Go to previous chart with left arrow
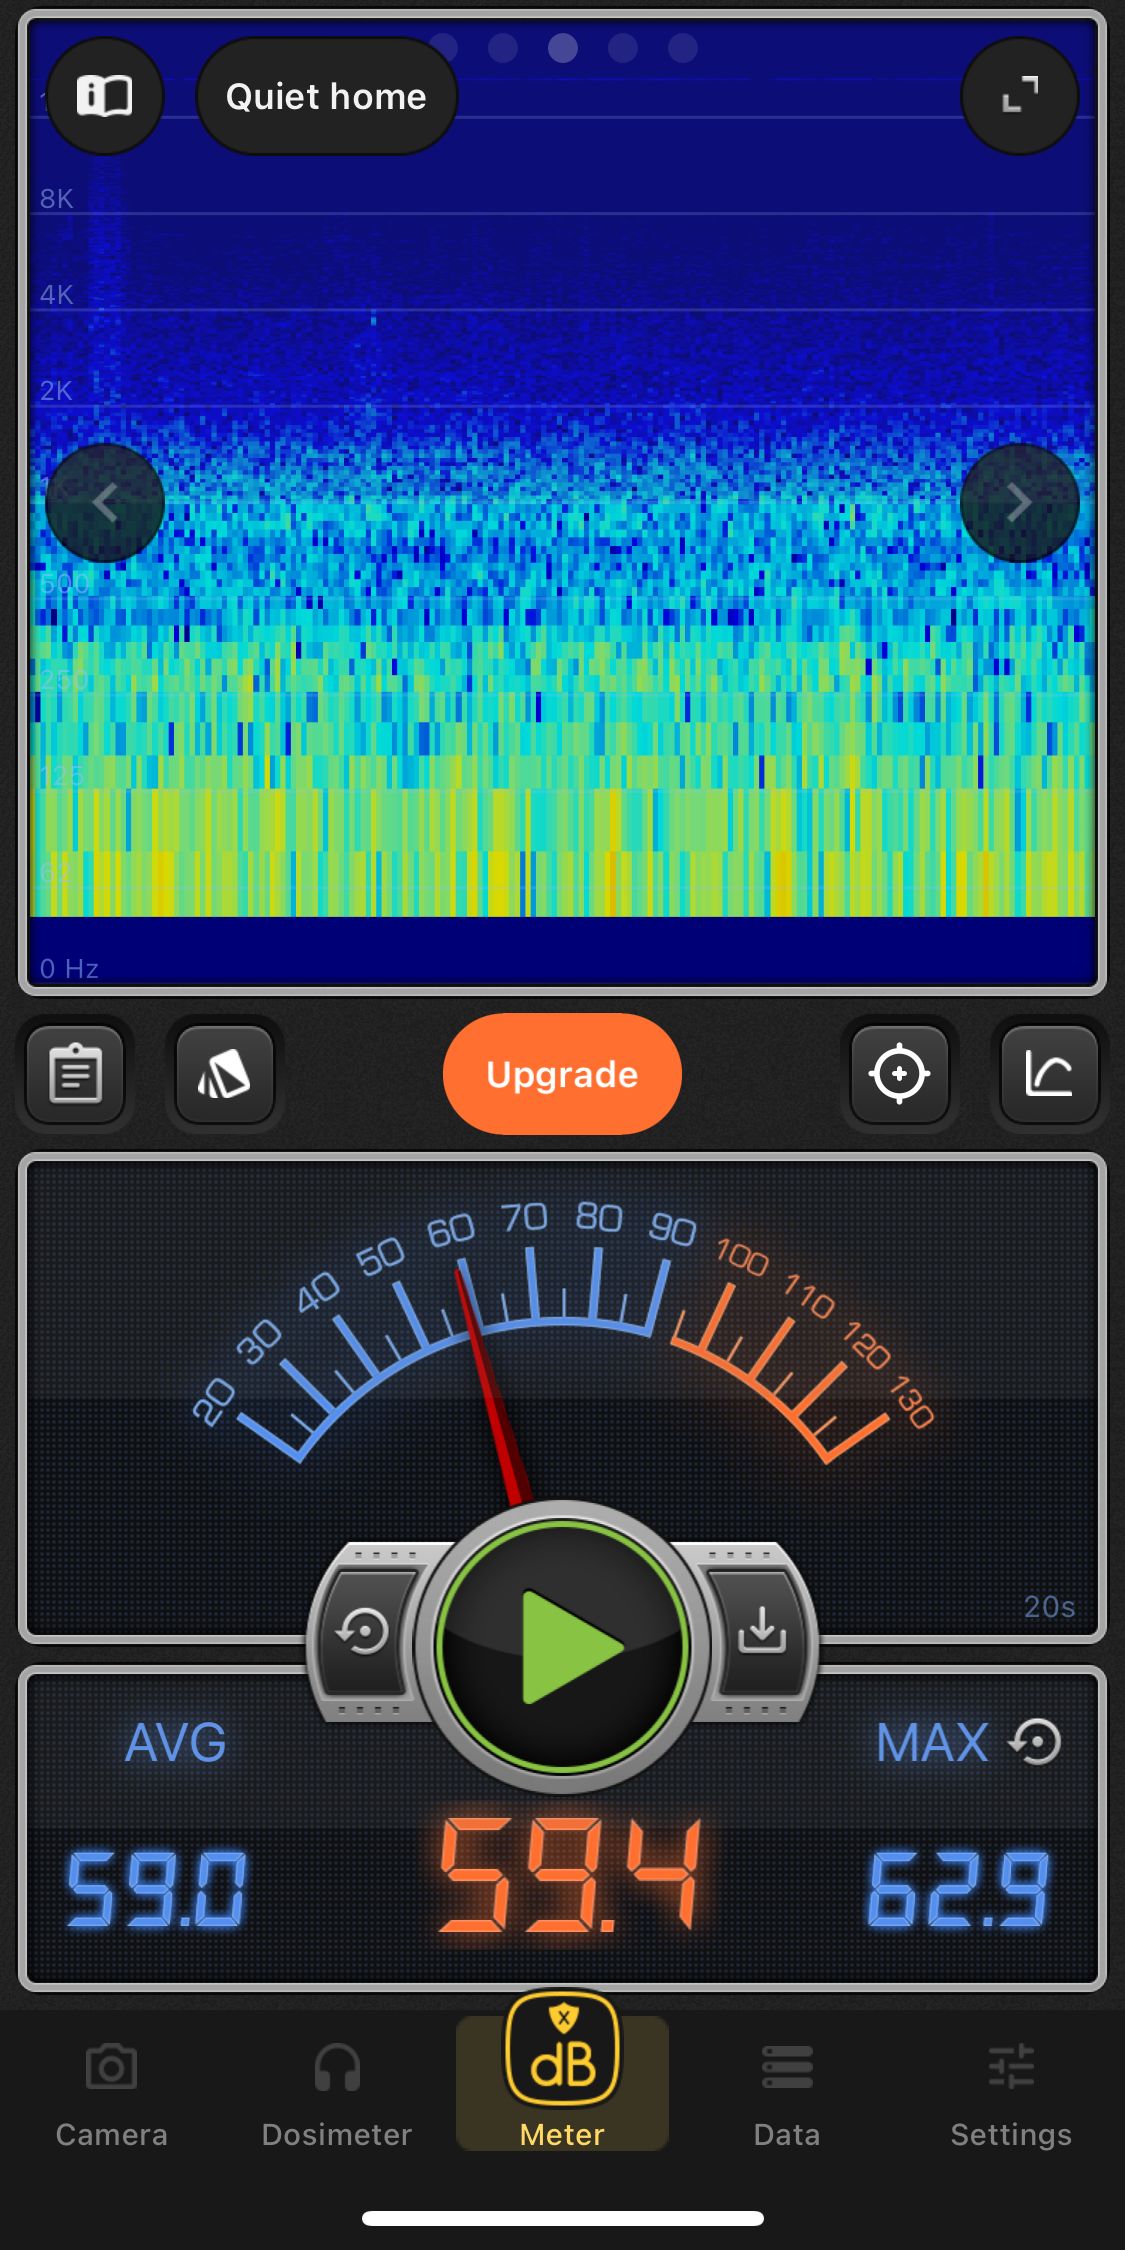This screenshot has width=1125, height=2250. [x=105, y=503]
